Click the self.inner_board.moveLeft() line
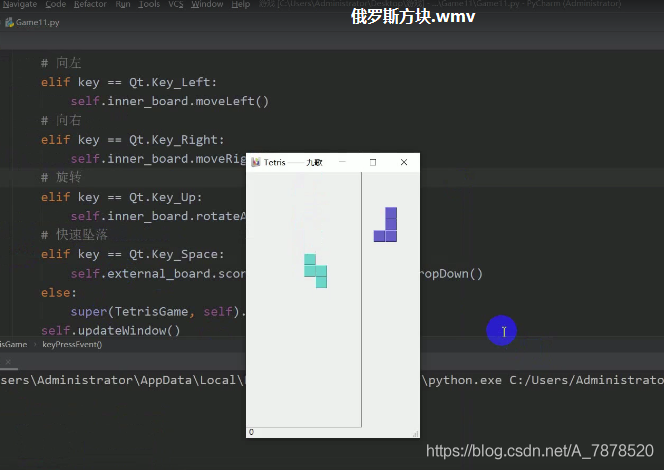 tap(169, 102)
